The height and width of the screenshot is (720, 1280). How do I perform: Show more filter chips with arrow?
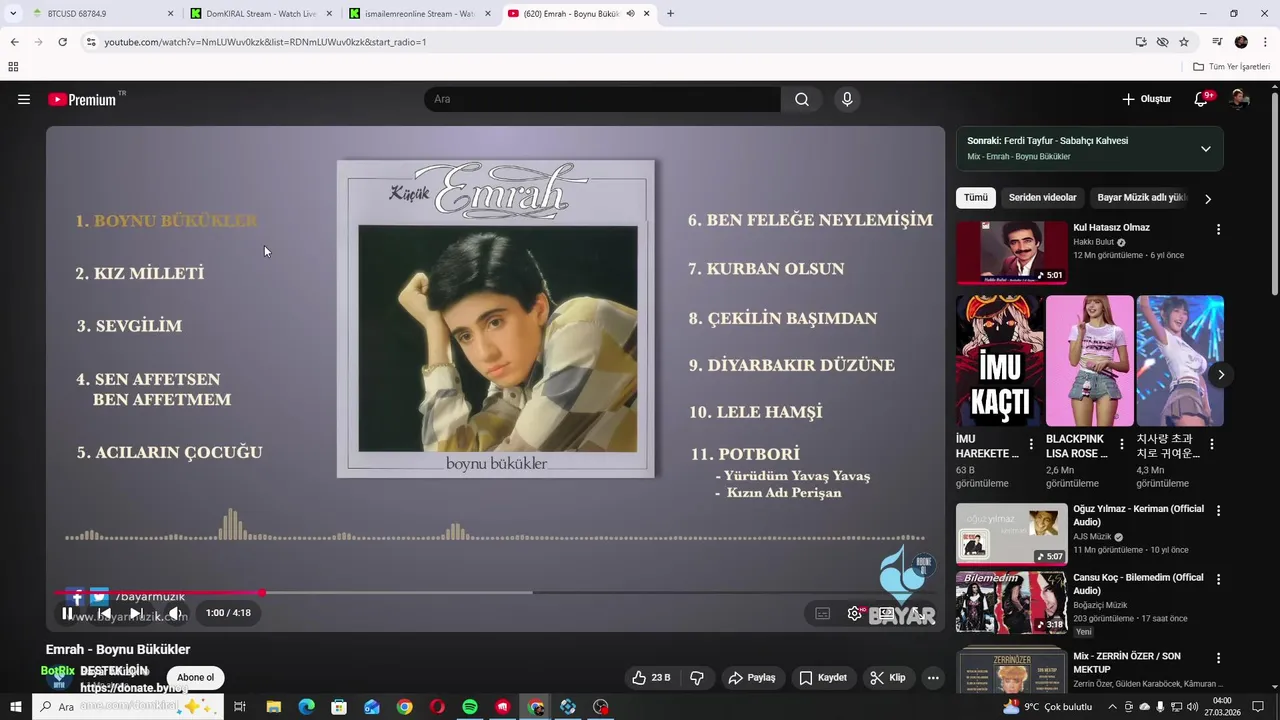click(x=1208, y=199)
